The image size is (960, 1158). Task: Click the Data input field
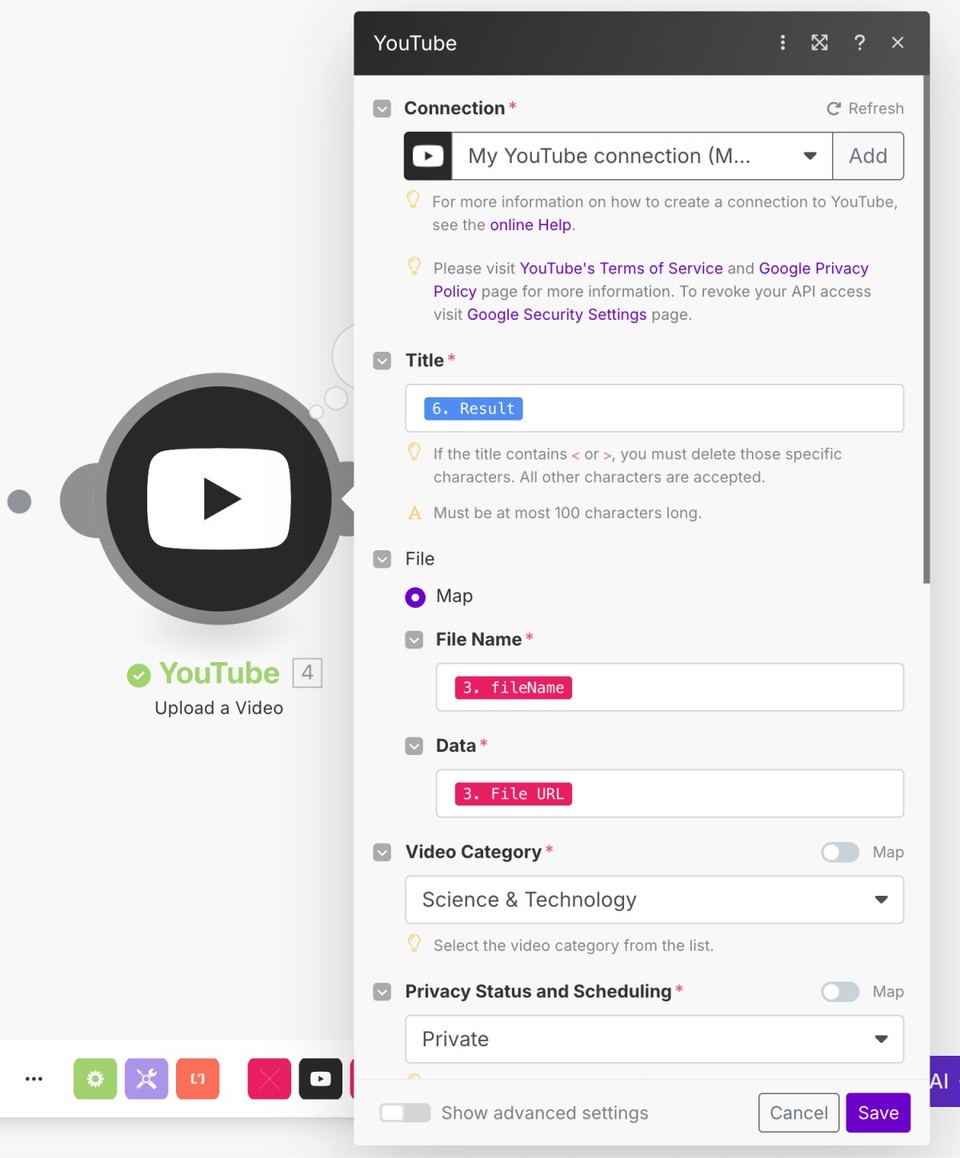pyautogui.click(x=670, y=794)
